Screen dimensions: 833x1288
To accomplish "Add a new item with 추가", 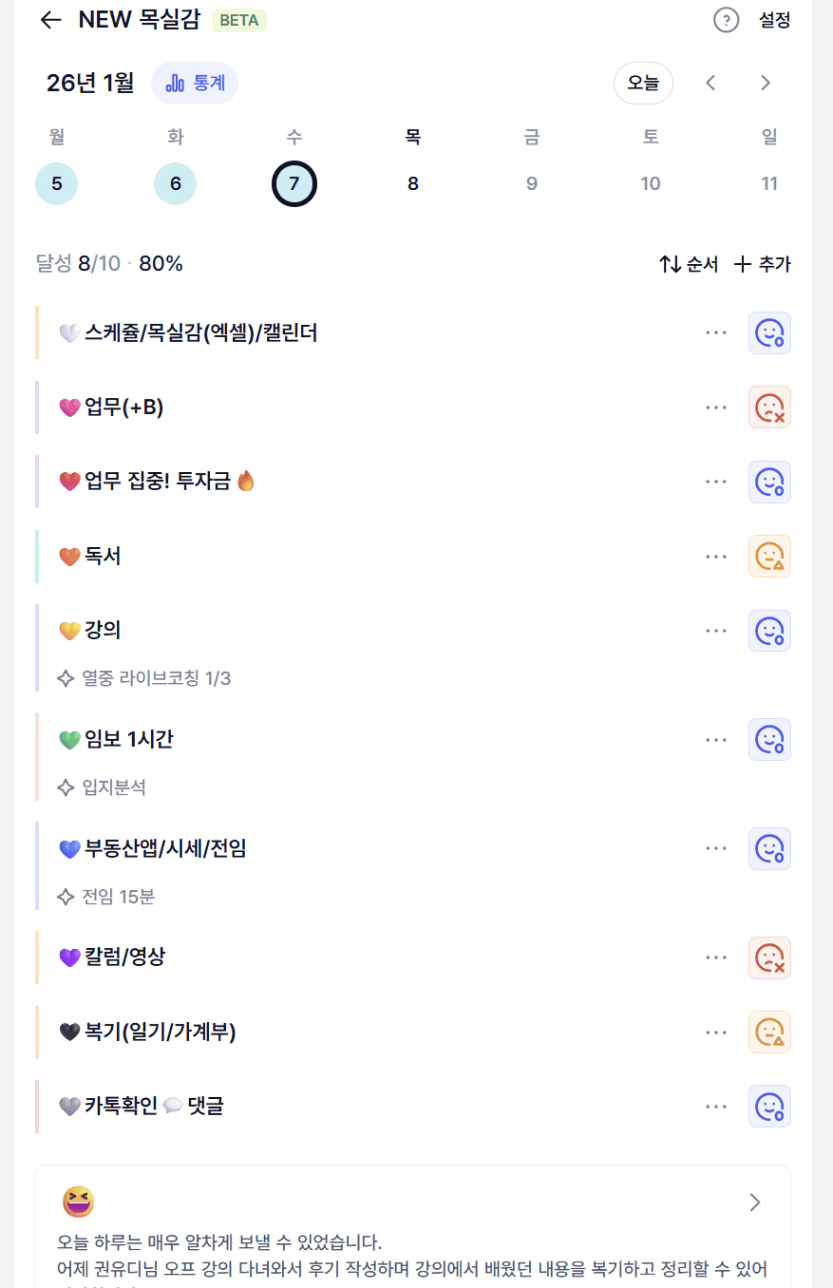I will tap(763, 264).
